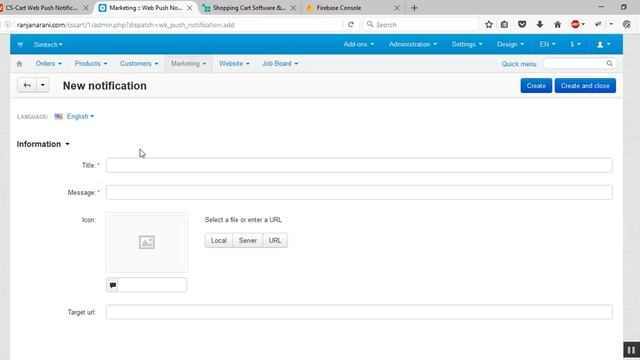Close the CS-Cart Web Push tab
The height and width of the screenshot is (360, 640).
click(x=85, y=8)
